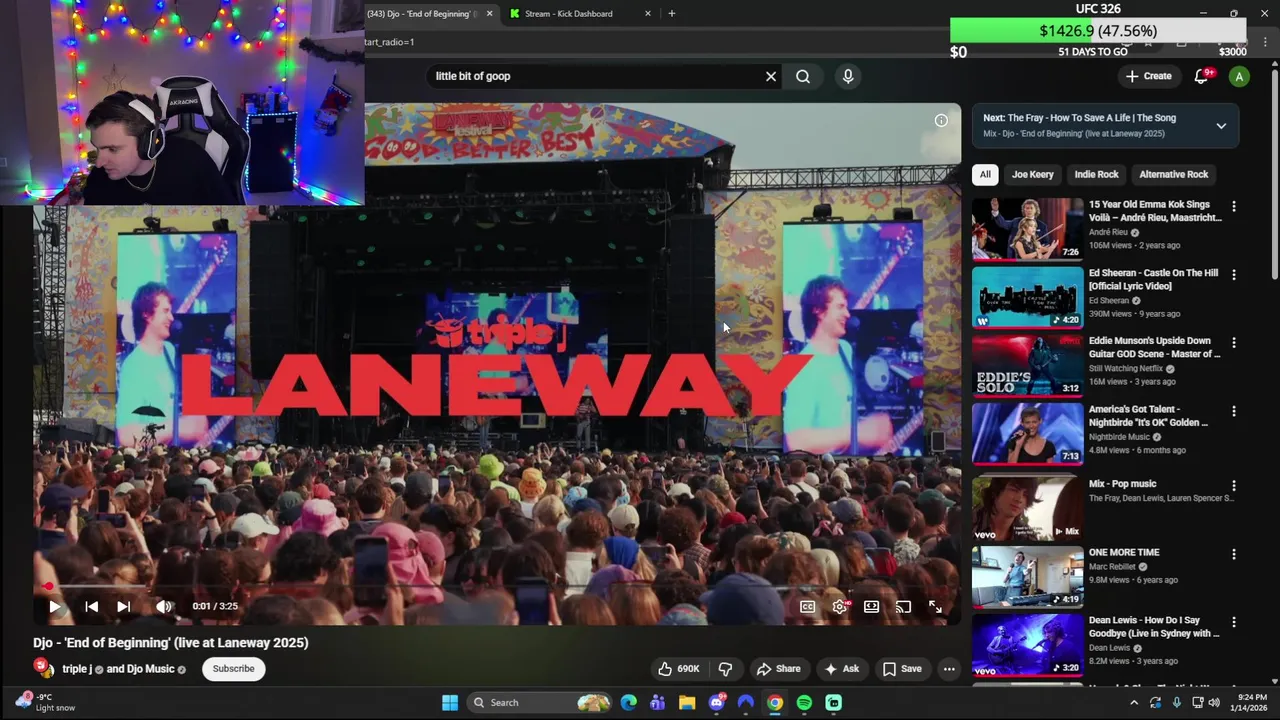
Task: Skip to previous video in player
Action: point(91,606)
